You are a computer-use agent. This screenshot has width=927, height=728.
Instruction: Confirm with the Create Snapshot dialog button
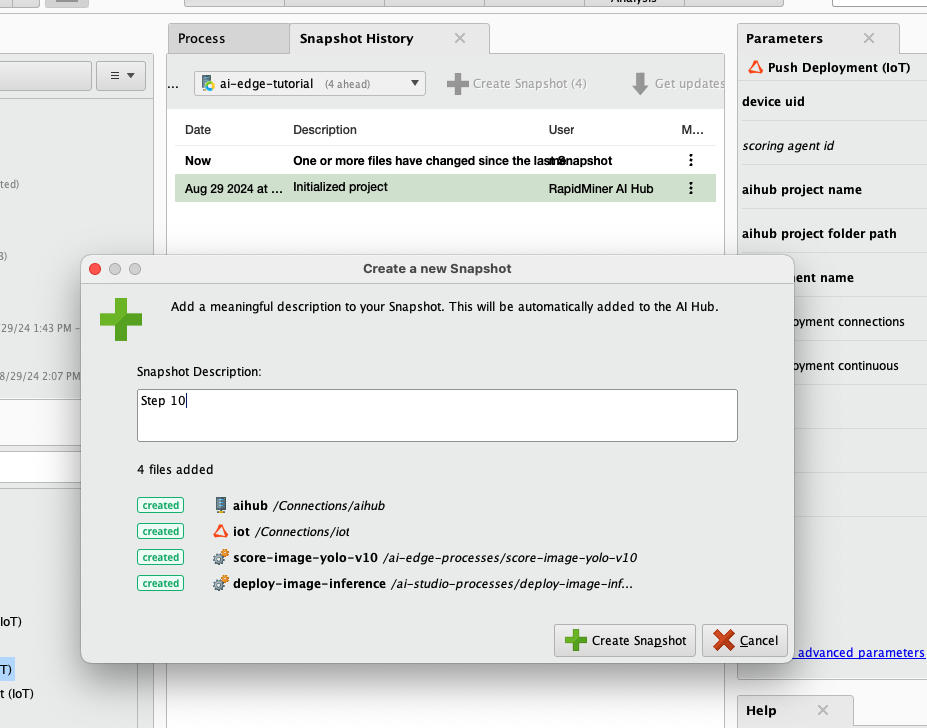(625, 641)
